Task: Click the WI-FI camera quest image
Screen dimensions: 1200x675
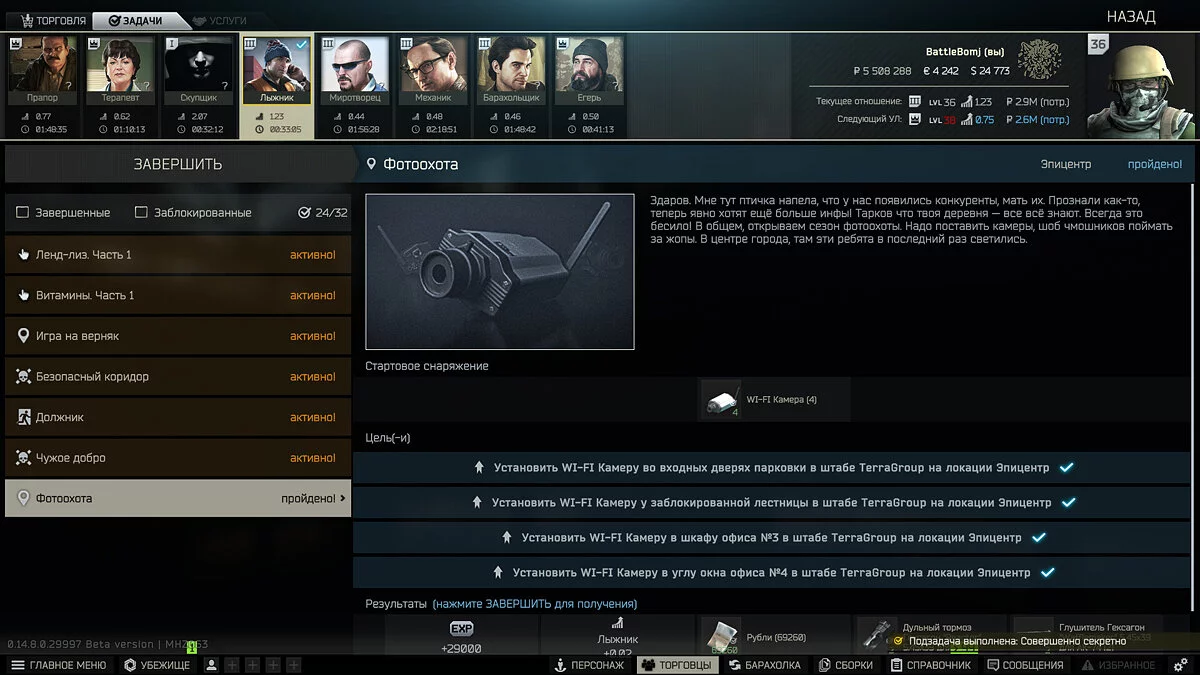Action: [500, 271]
